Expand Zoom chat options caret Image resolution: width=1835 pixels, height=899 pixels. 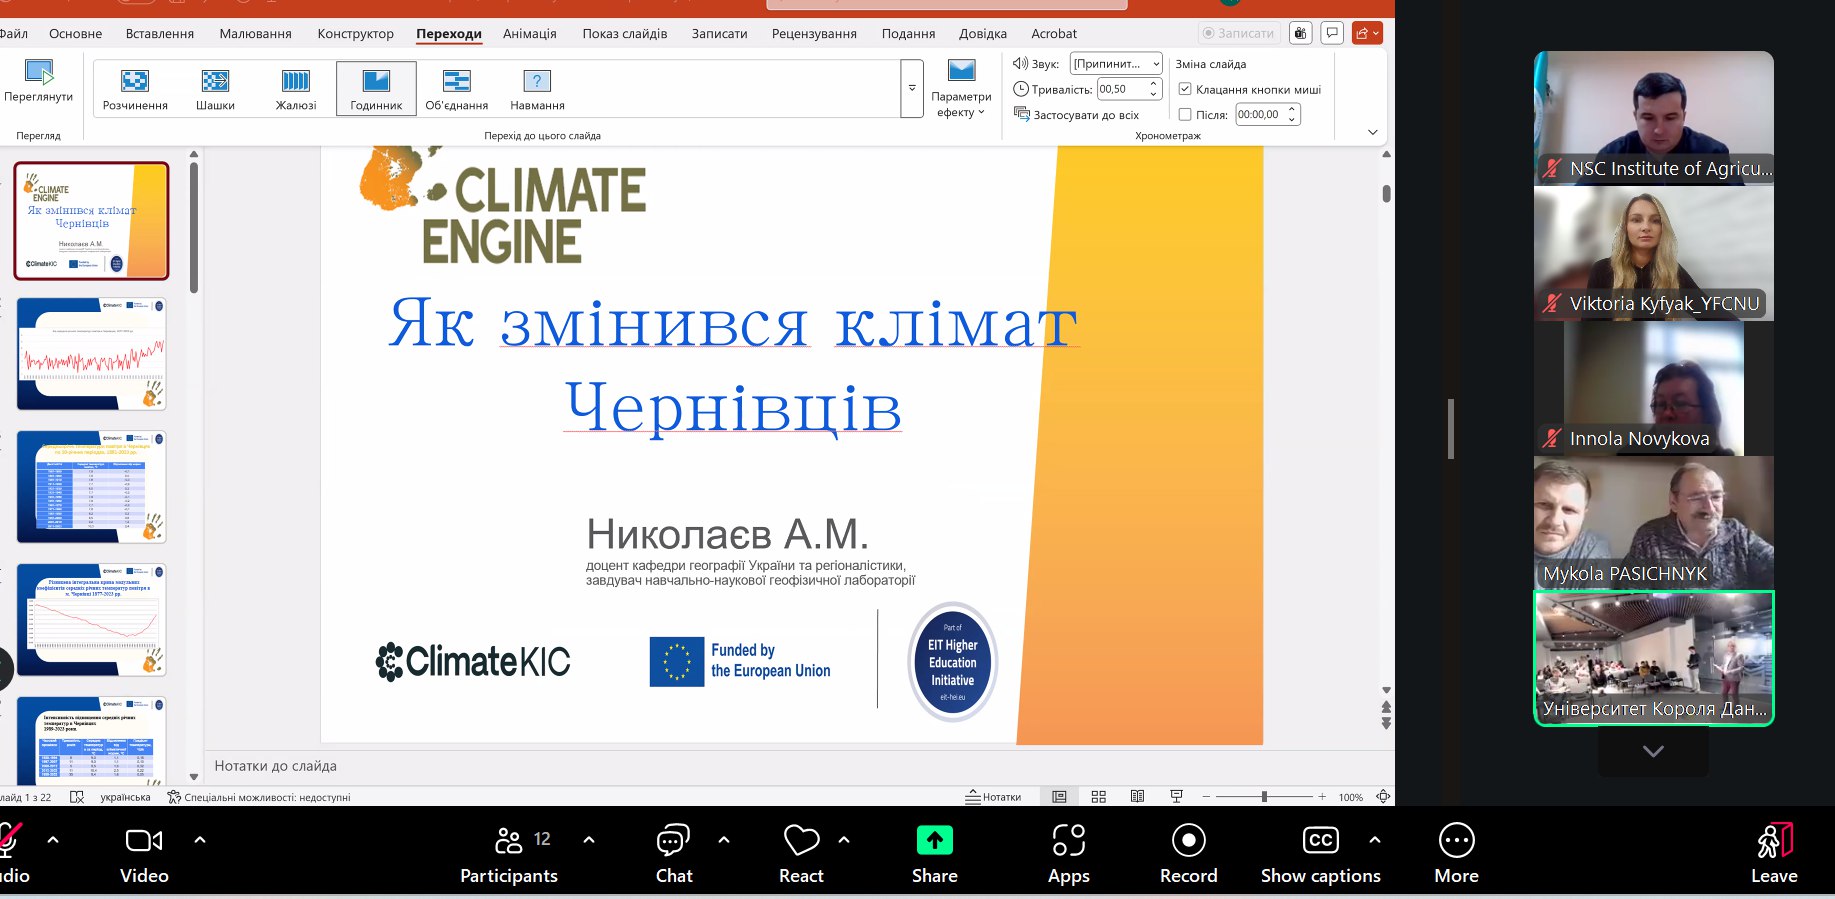(724, 840)
